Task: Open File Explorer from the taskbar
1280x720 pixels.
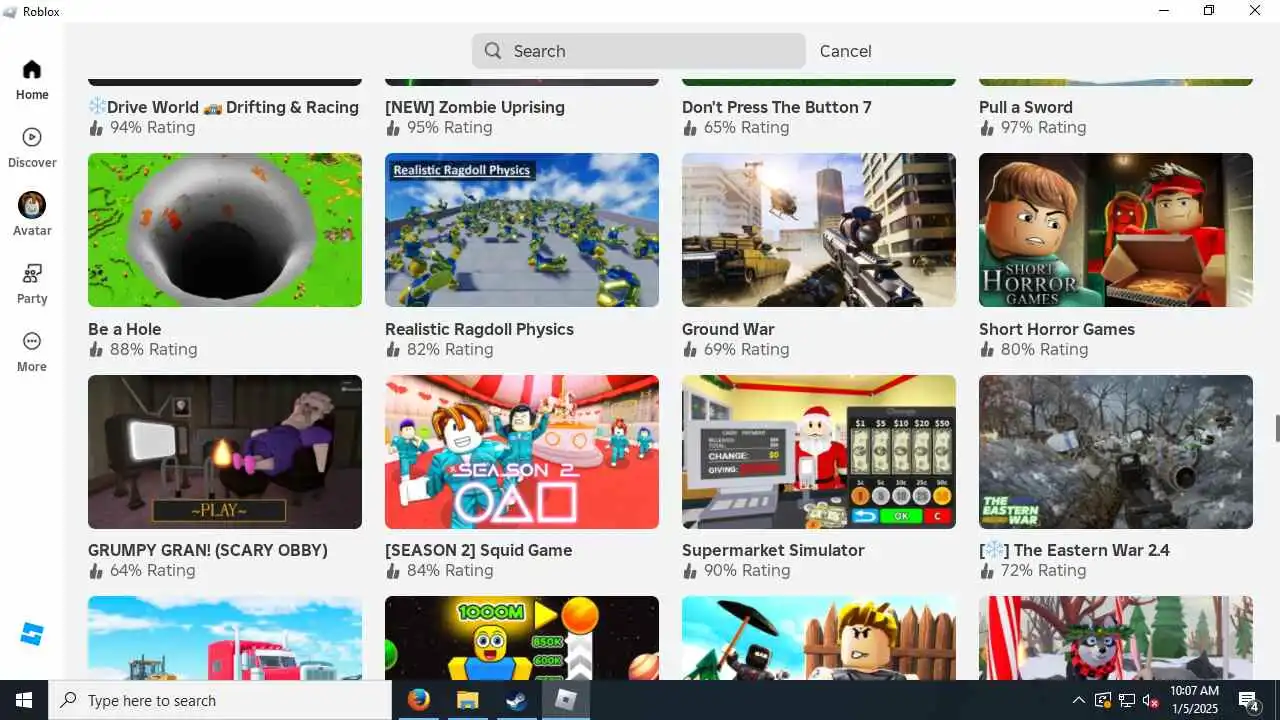Action: click(x=468, y=700)
